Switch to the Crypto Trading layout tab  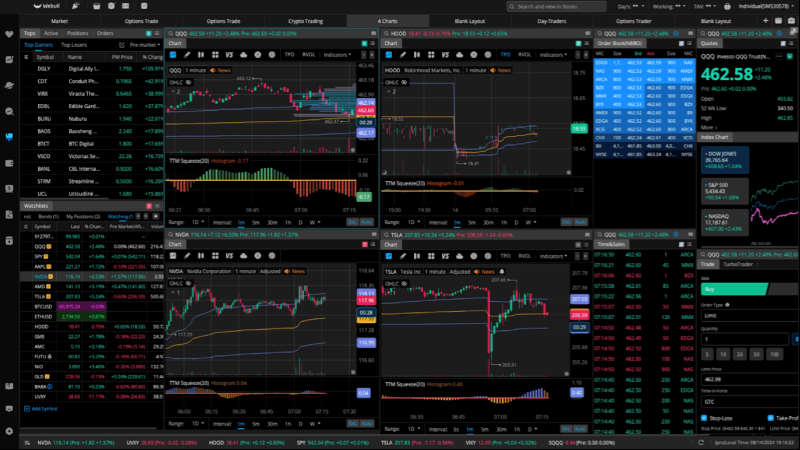coord(305,21)
